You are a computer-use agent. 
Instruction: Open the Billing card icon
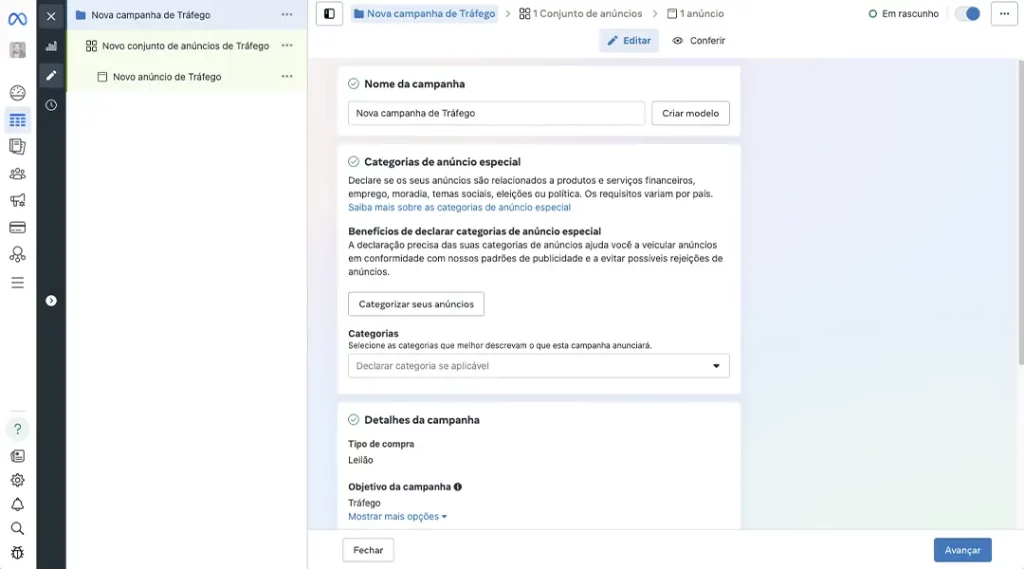17,228
